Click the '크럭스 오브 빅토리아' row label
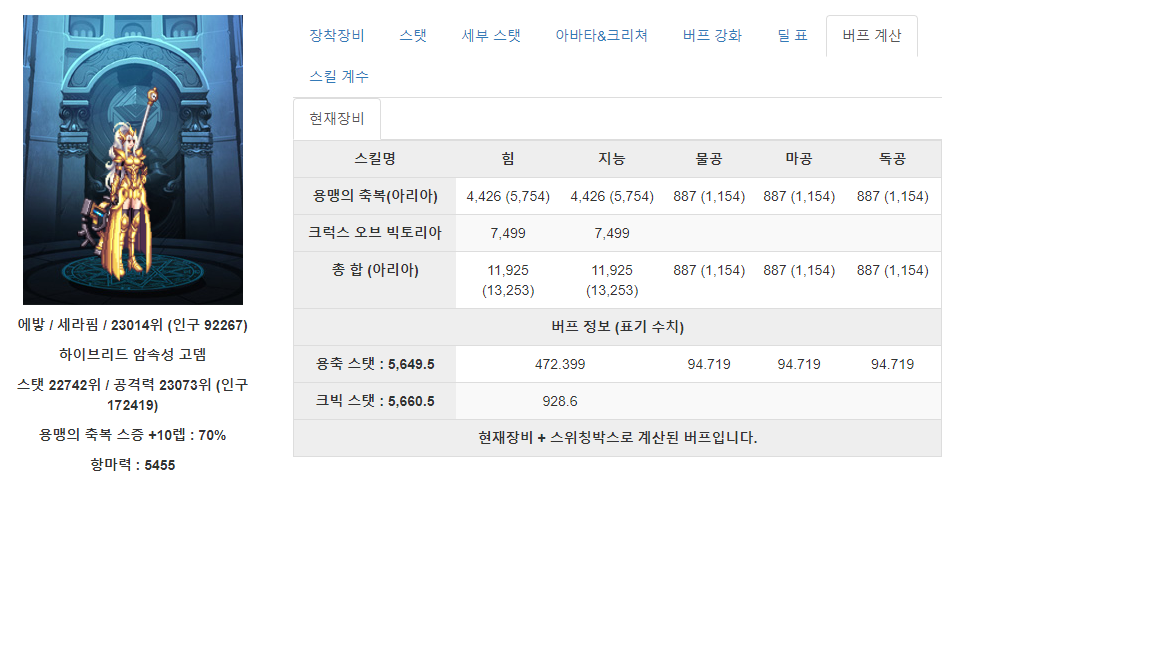This screenshot has height=648, width=1152. 375,233
